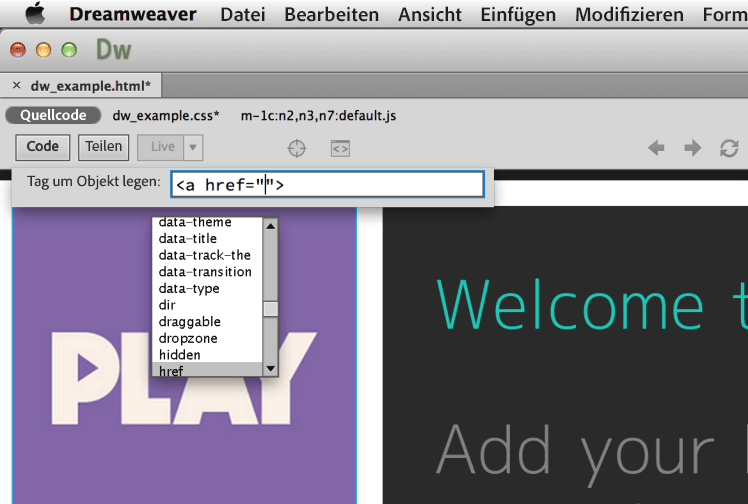Minimize the Dreamweaver window with yellow button

pos(43,50)
